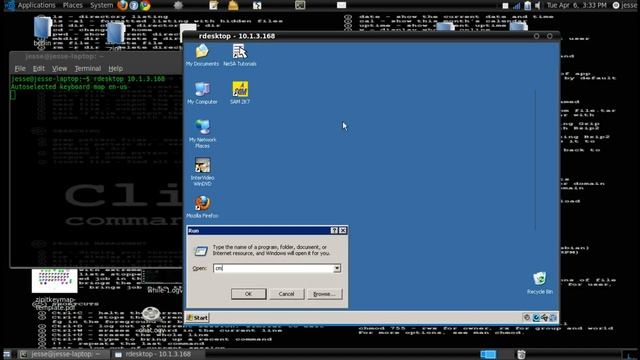Open the network signal indicator
Image resolution: width=640 pixels, height=360 pixels.
pos(517,6)
